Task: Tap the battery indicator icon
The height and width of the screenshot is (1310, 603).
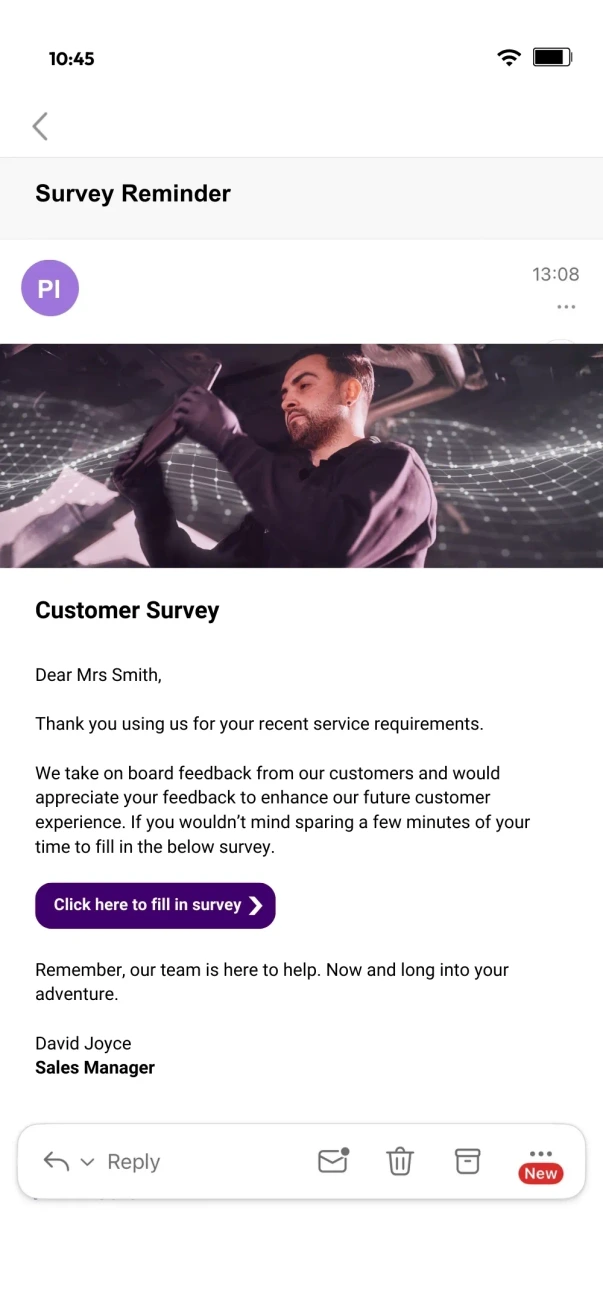Action: click(552, 58)
